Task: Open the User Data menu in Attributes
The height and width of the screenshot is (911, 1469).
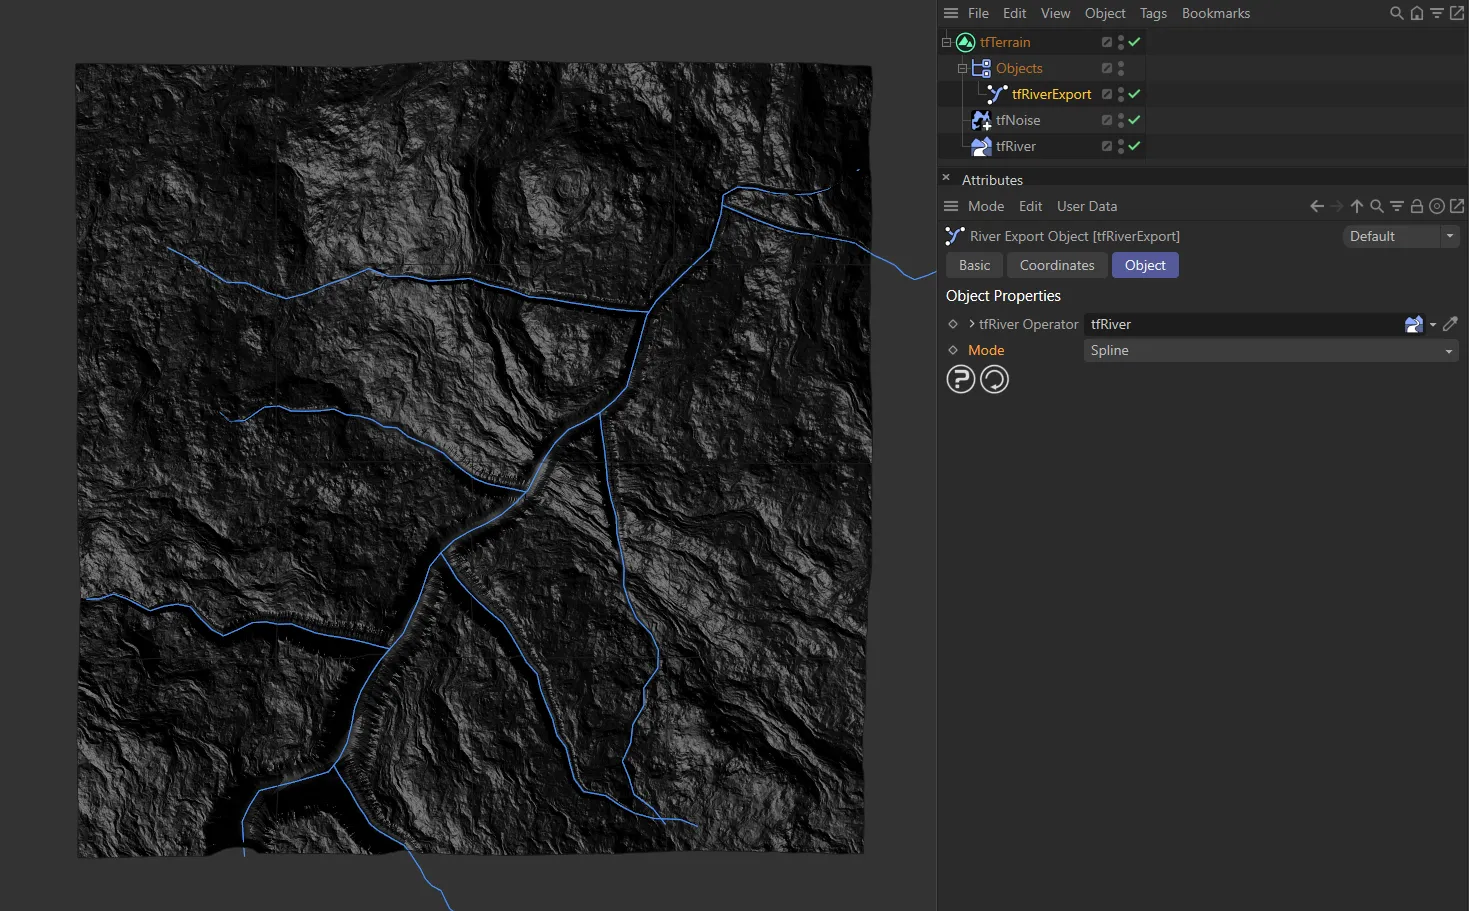Action: [1087, 206]
